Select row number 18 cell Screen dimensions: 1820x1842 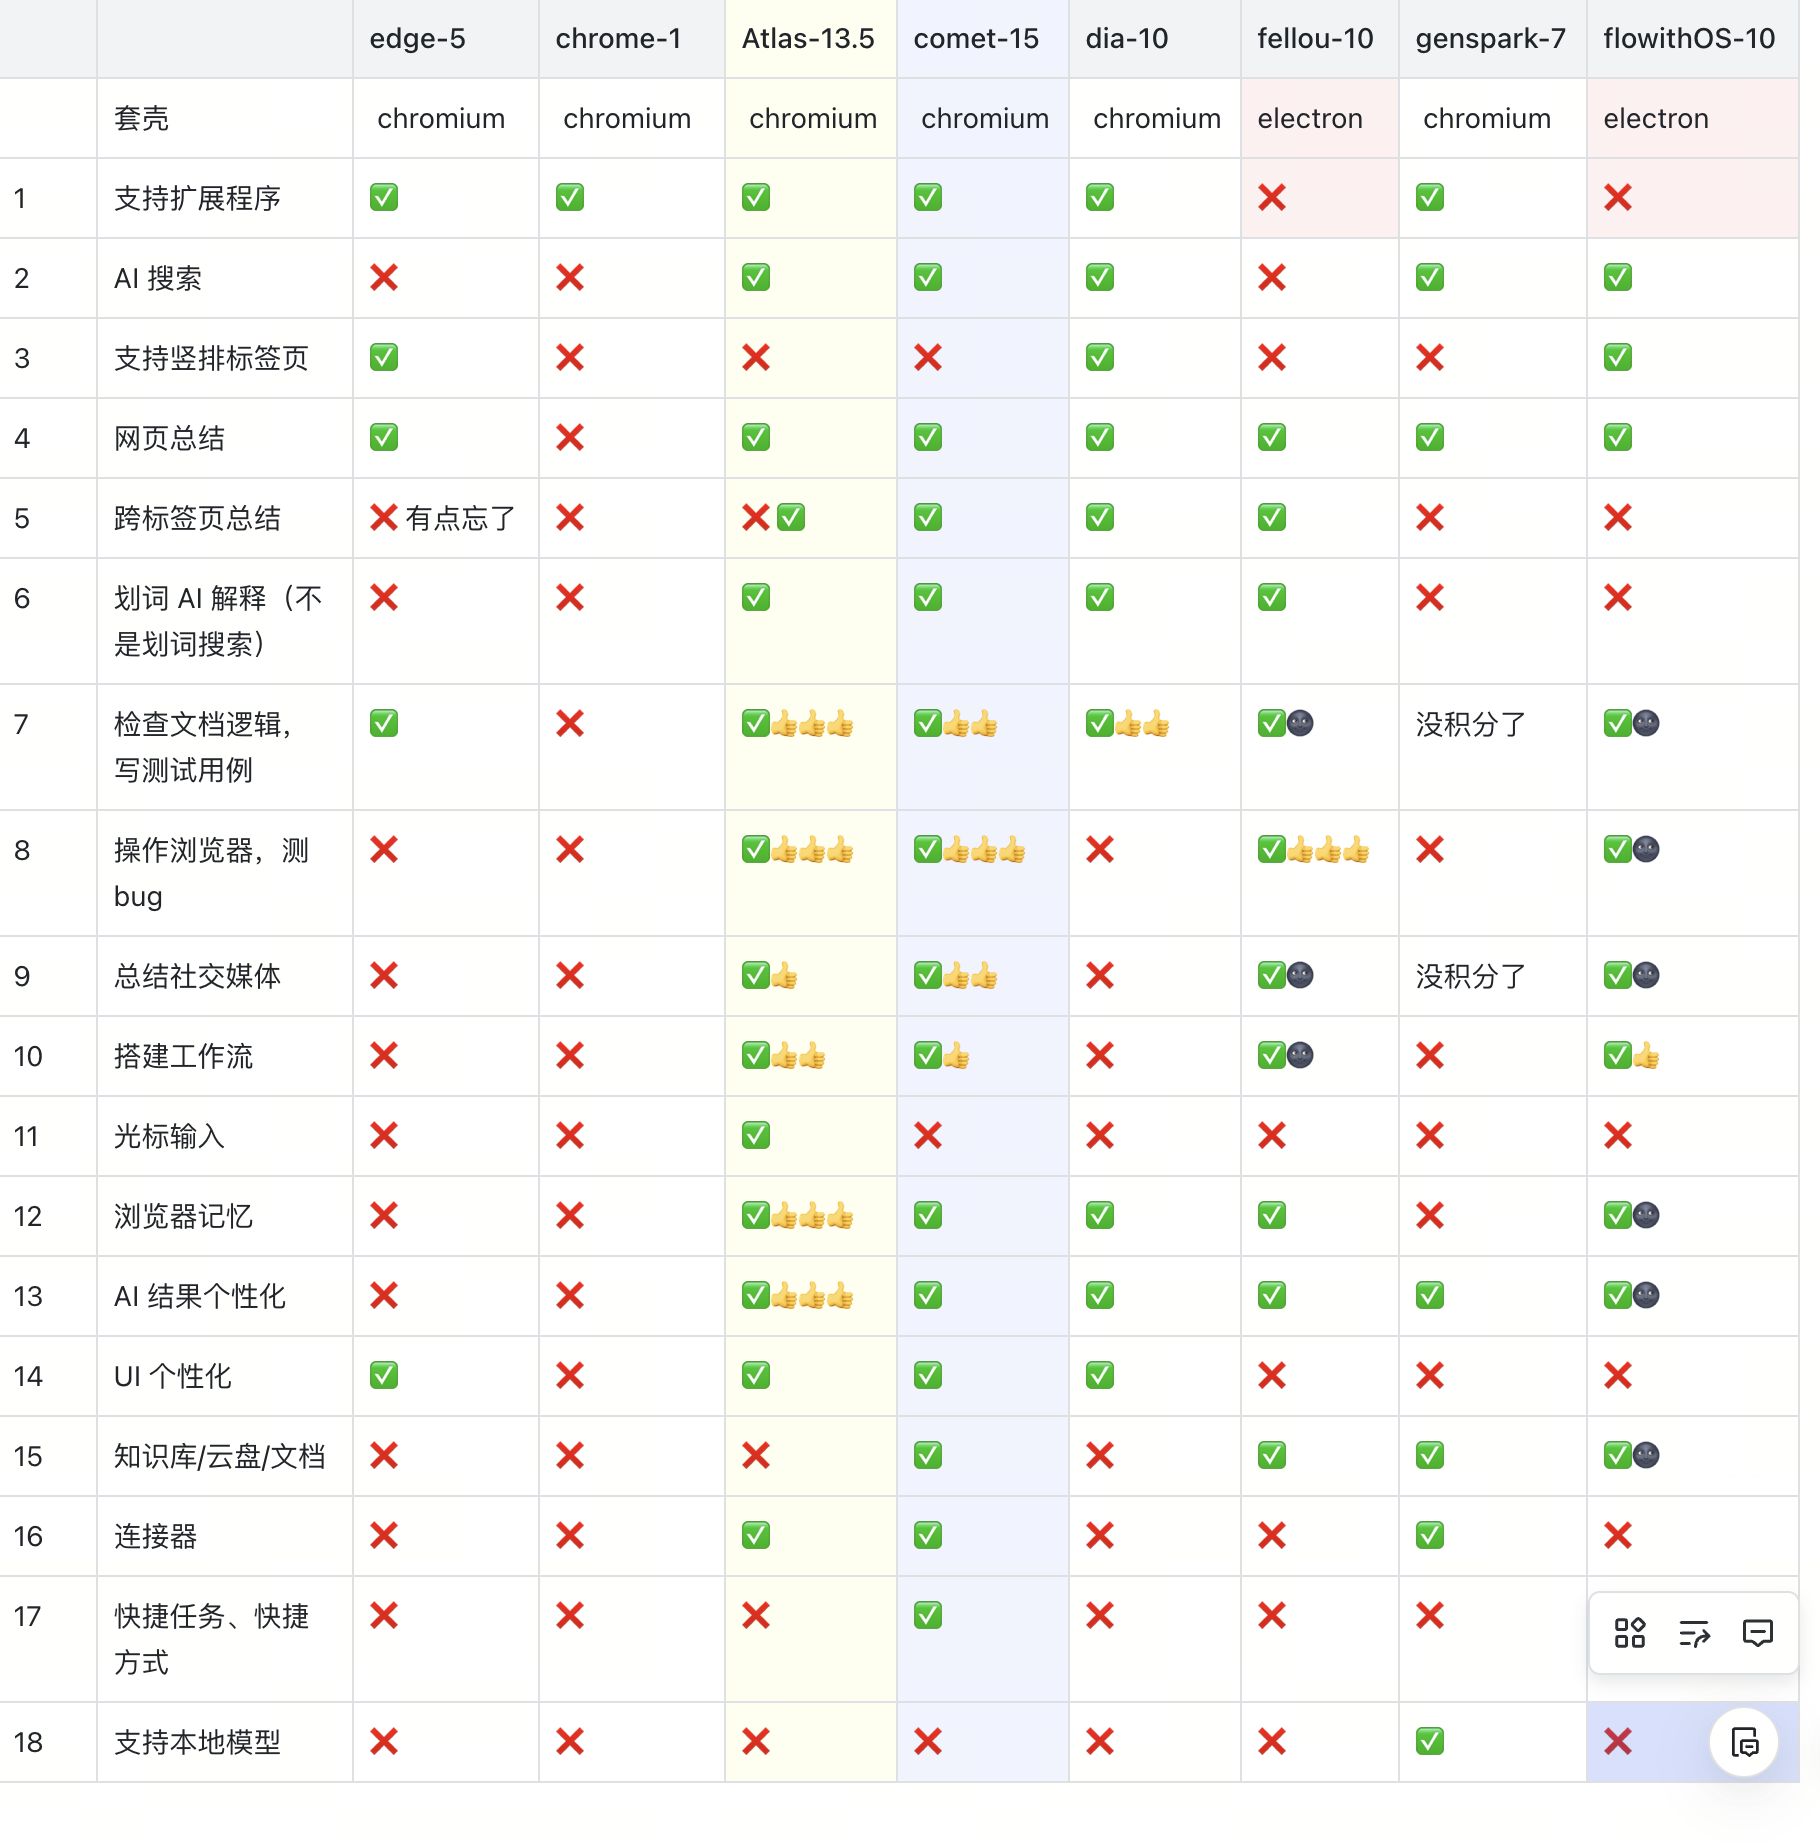coord(48,1742)
